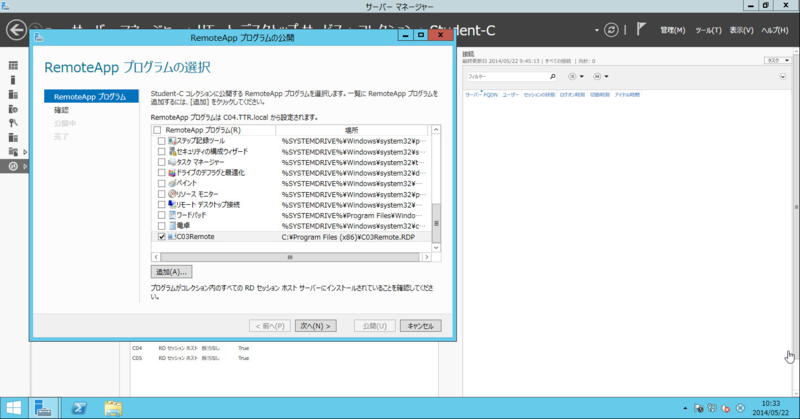Click the gauge icon beside リソース モニター

click(x=172, y=194)
